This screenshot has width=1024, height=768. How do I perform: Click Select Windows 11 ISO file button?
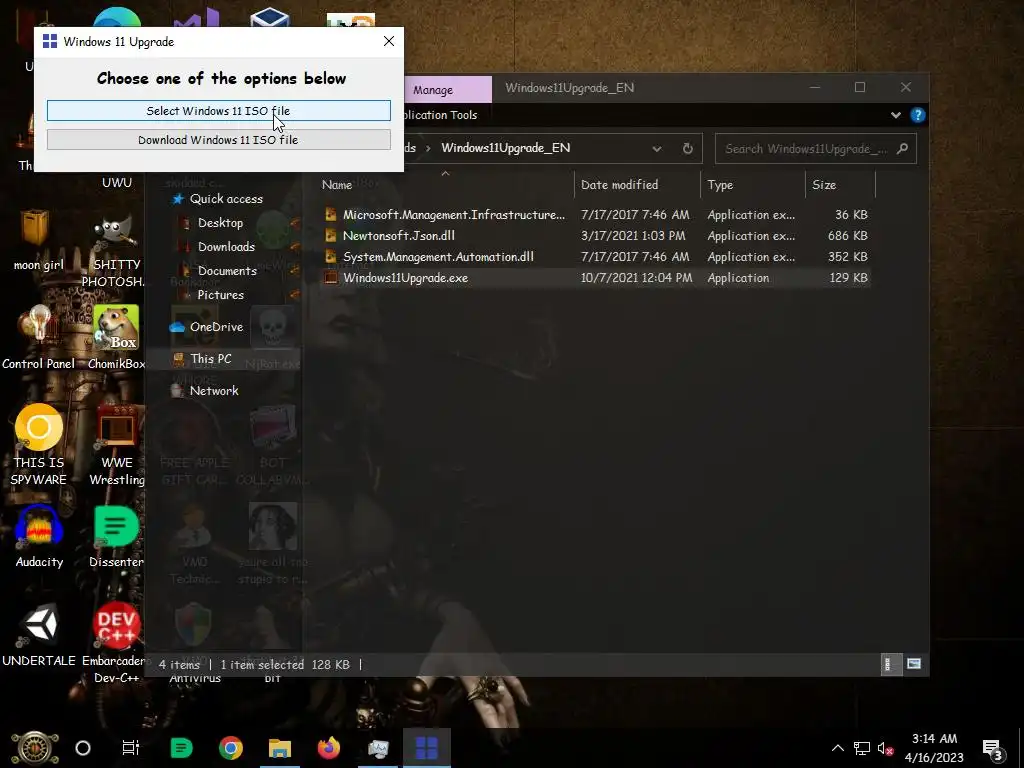pyautogui.click(x=219, y=111)
